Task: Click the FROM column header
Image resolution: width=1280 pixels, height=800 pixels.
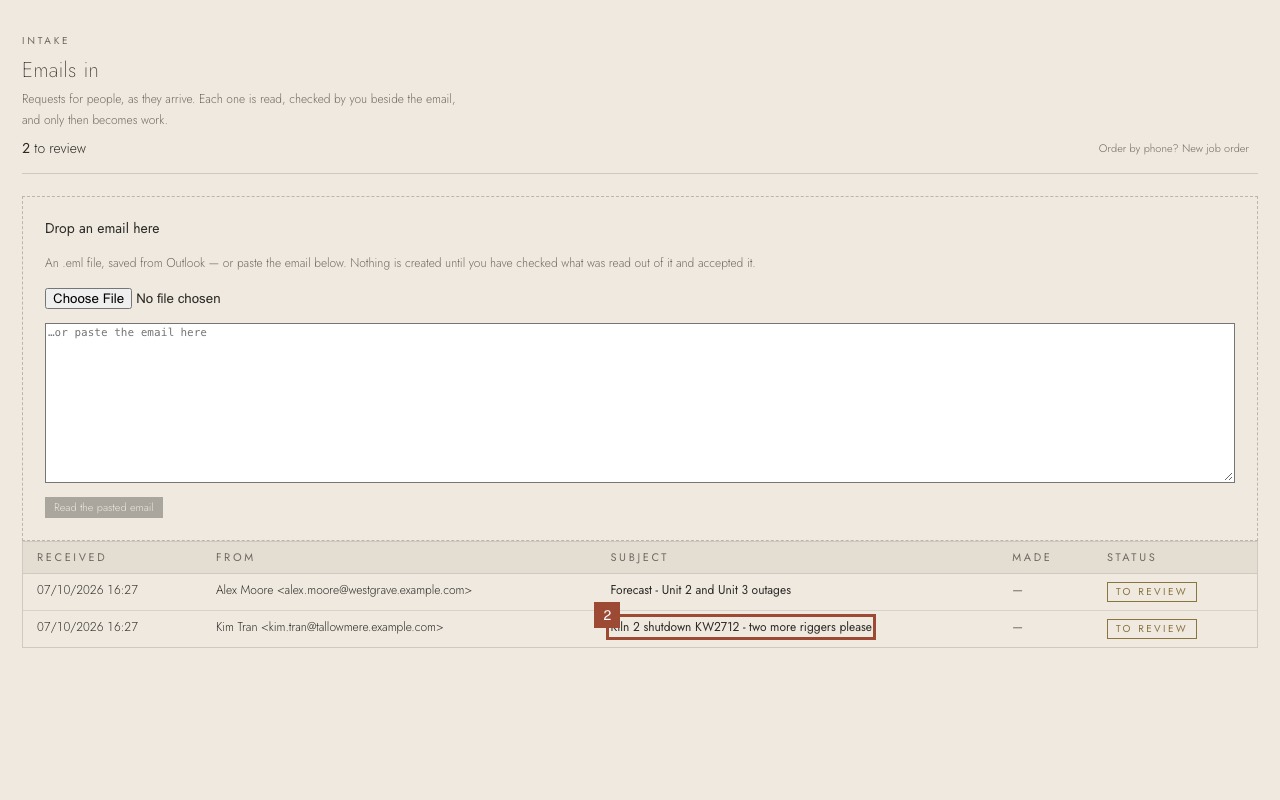Action: [235, 557]
